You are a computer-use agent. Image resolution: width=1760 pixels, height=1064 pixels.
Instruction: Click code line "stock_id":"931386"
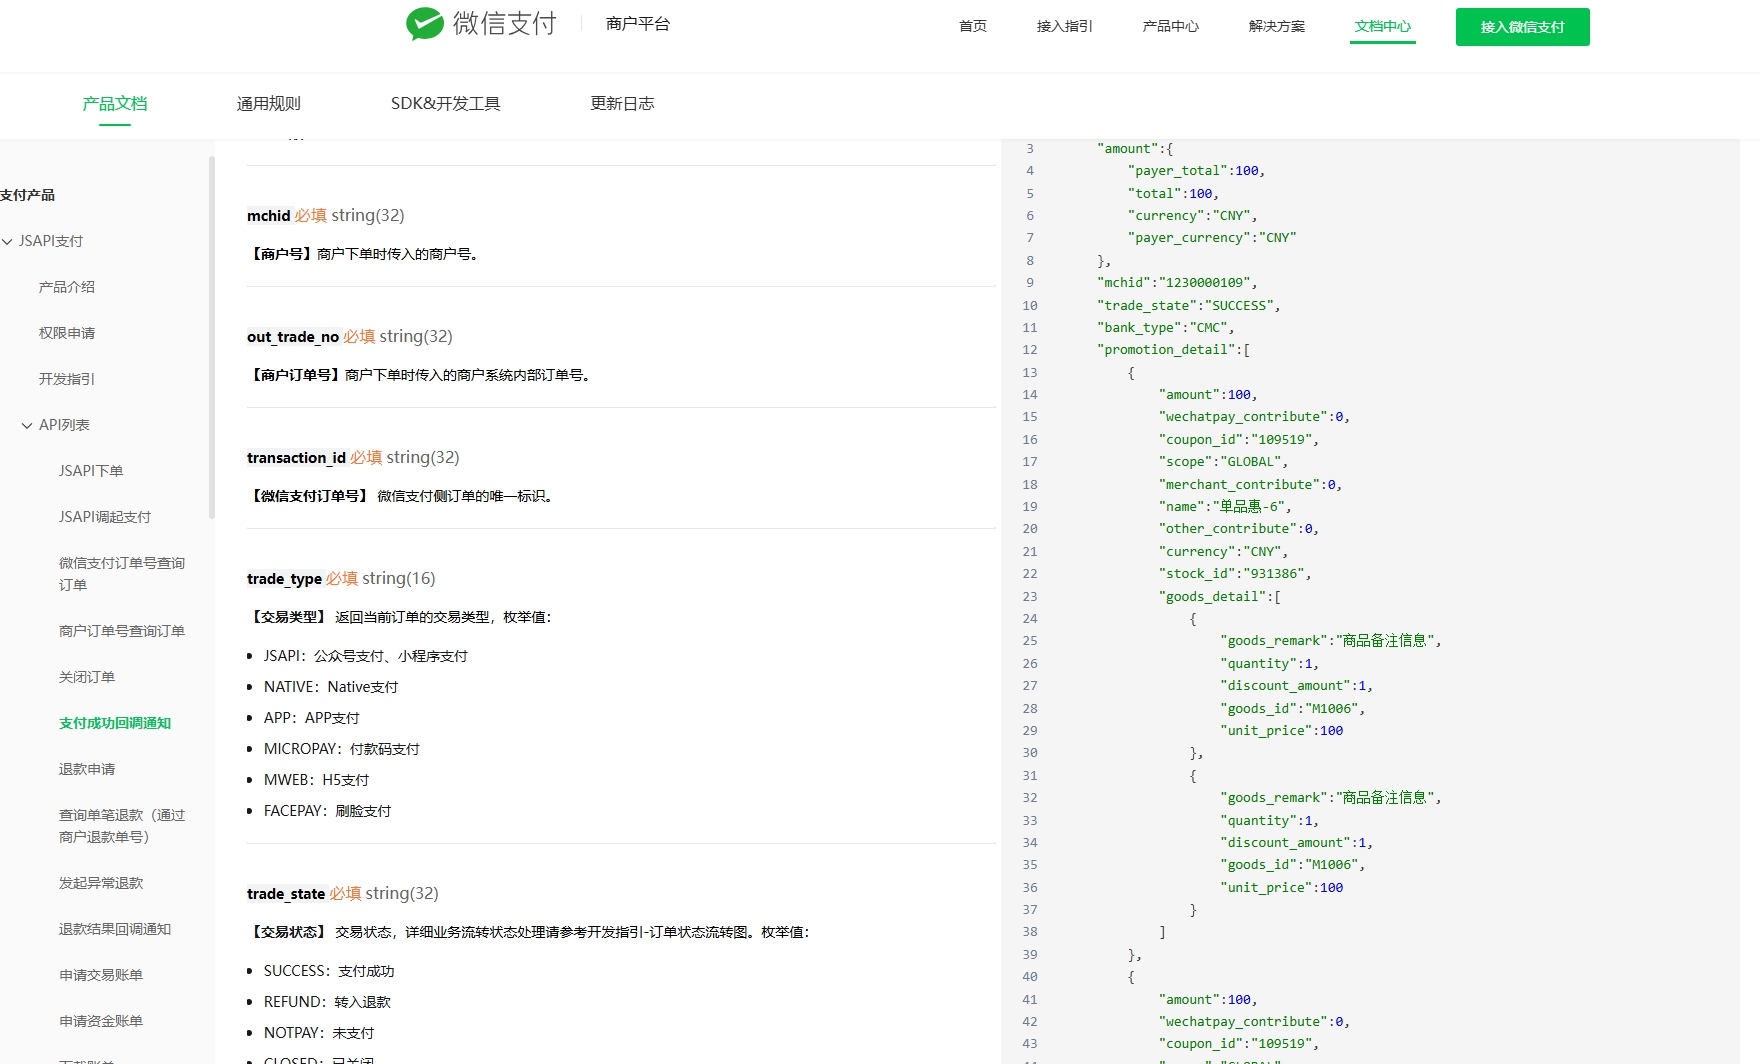click(1234, 574)
